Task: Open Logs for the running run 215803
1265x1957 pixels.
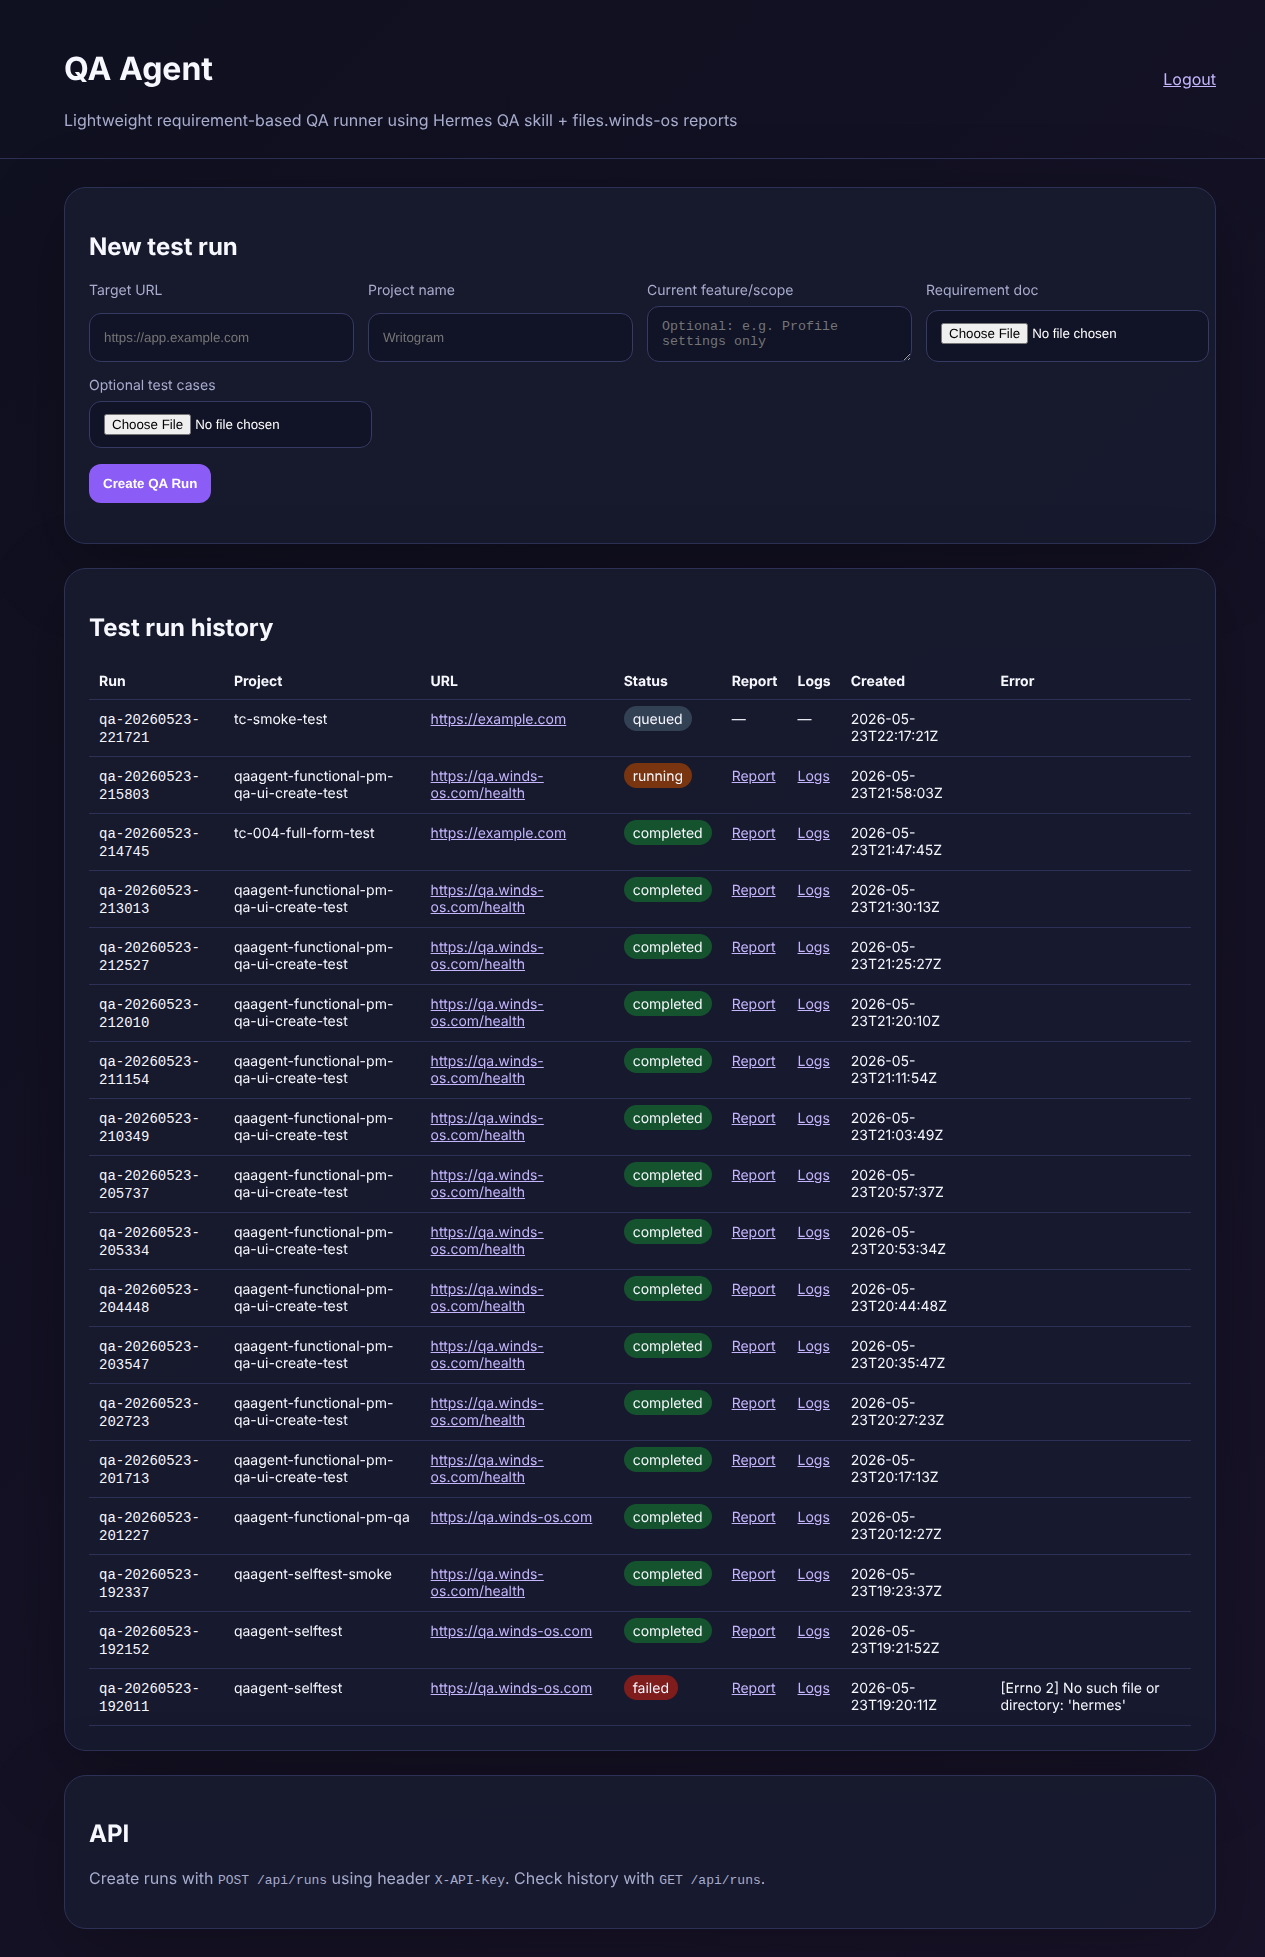Action: [x=813, y=776]
